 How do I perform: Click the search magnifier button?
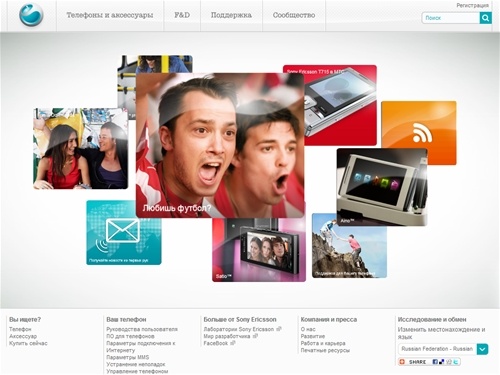pos(485,18)
